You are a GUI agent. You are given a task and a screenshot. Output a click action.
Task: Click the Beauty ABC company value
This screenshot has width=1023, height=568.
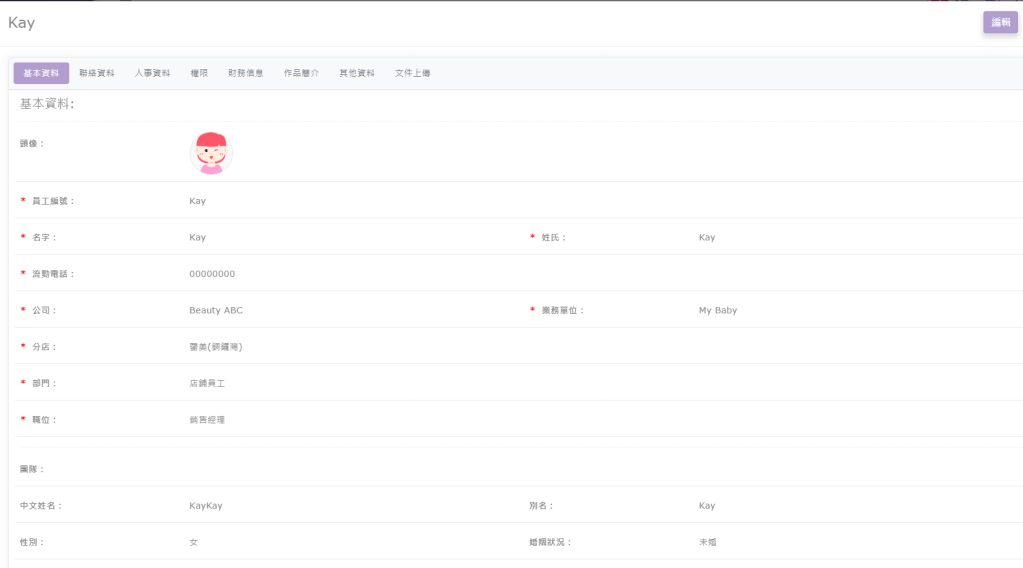(x=216, y=311)
